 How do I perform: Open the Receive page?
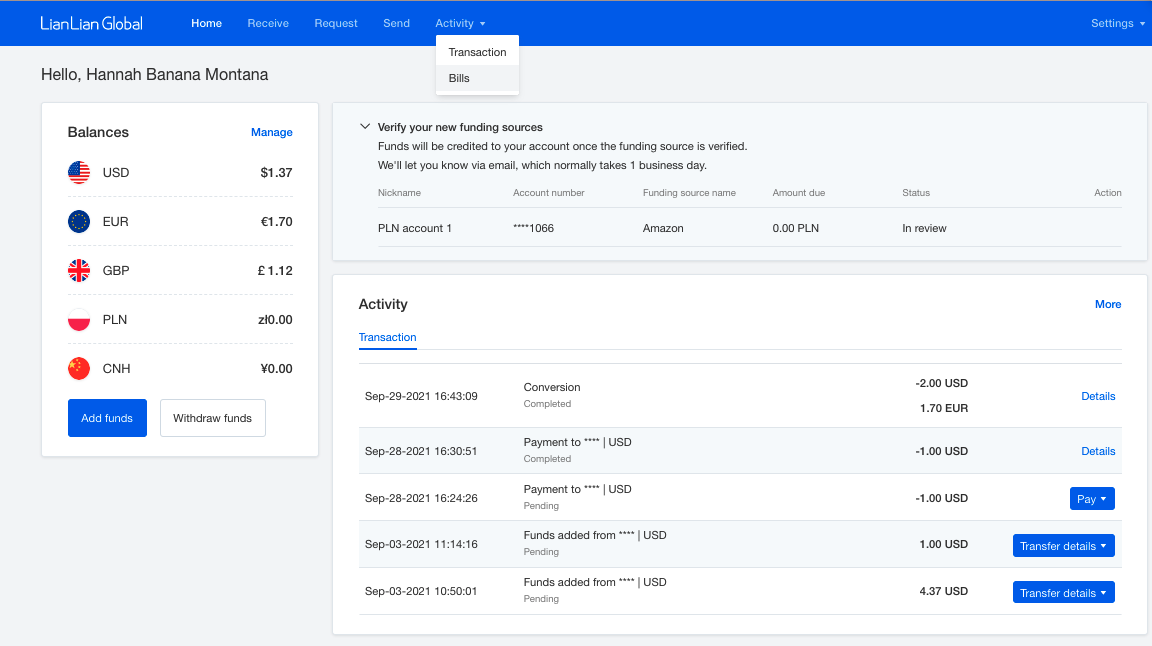click(x=268, y=24)
